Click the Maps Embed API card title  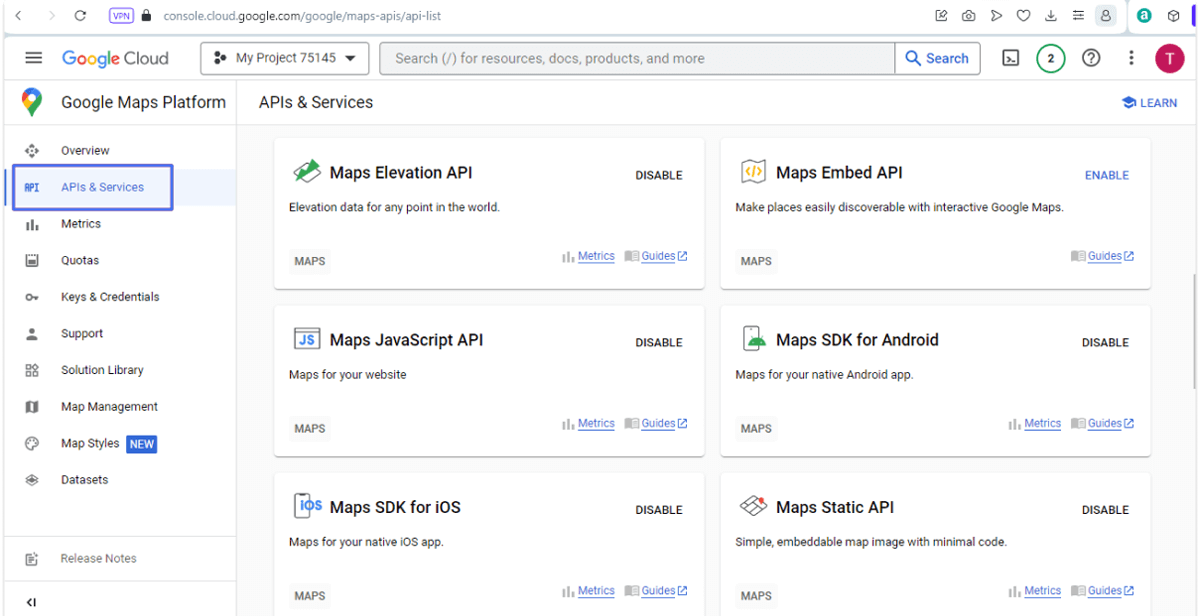point(839,173)
